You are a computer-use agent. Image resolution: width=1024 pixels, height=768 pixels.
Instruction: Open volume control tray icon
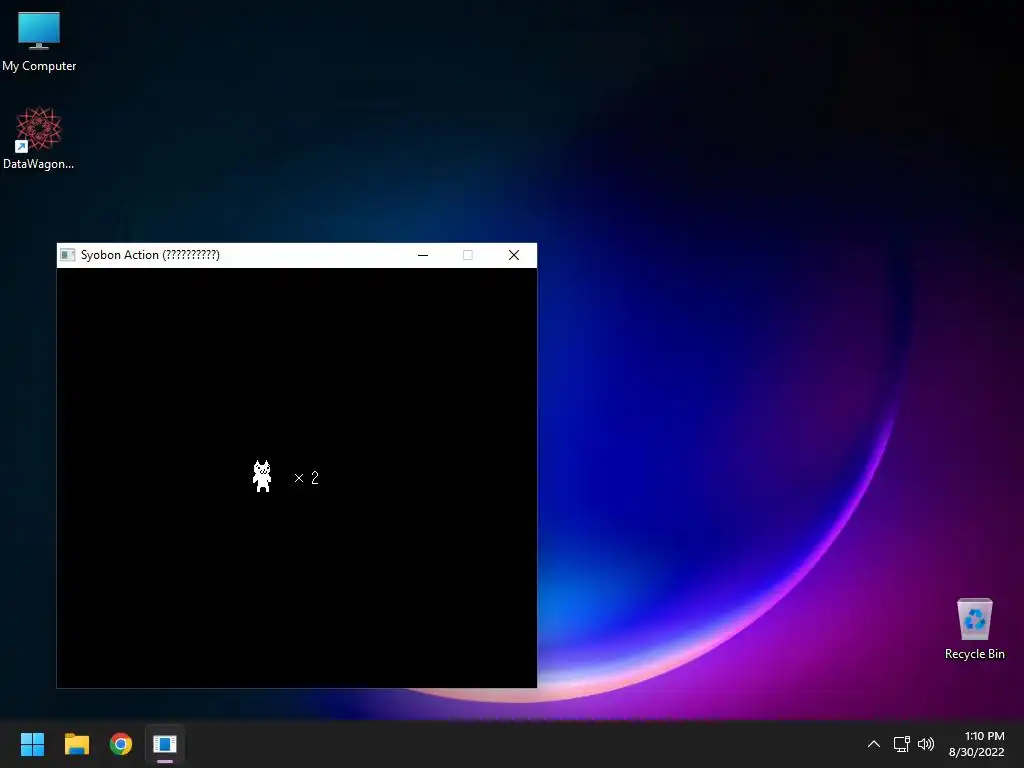(x=926, y=744)
